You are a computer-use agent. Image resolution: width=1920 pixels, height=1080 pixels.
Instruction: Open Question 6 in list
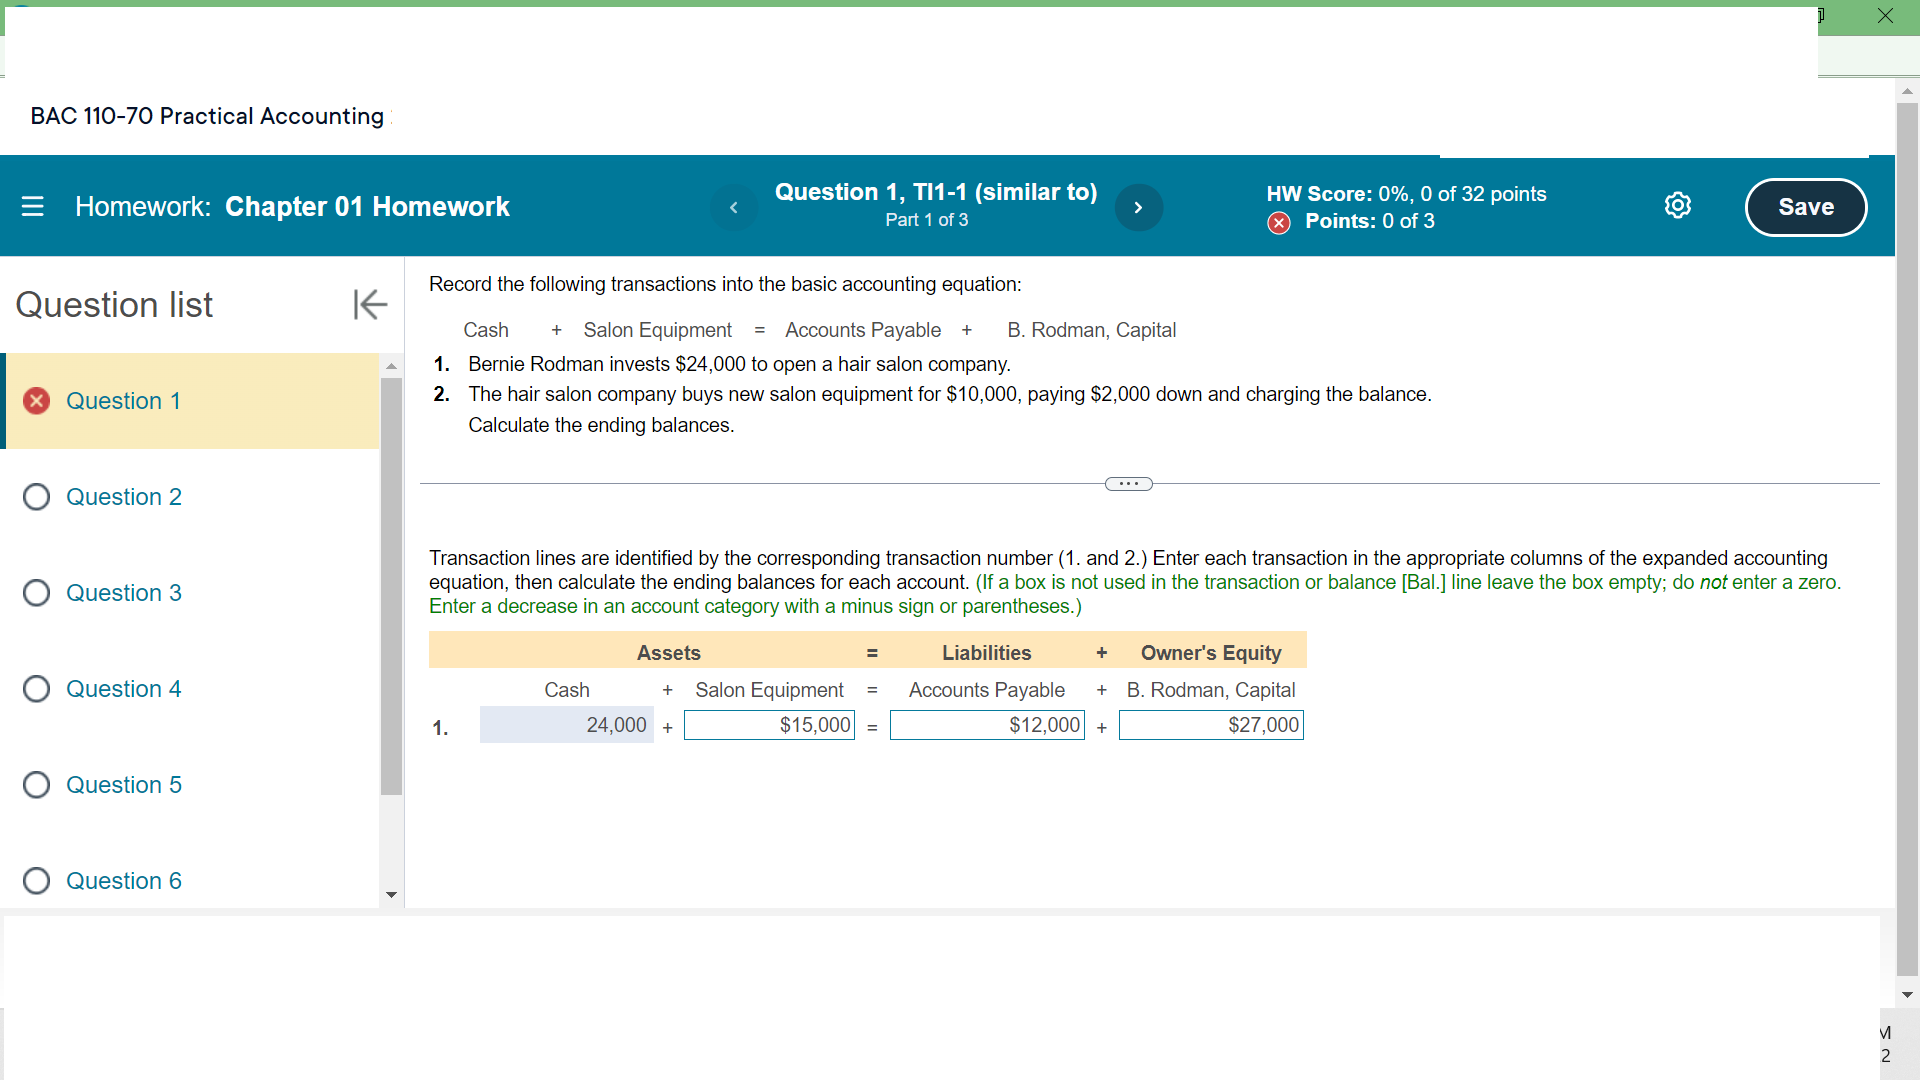click(x=123, y=881)
